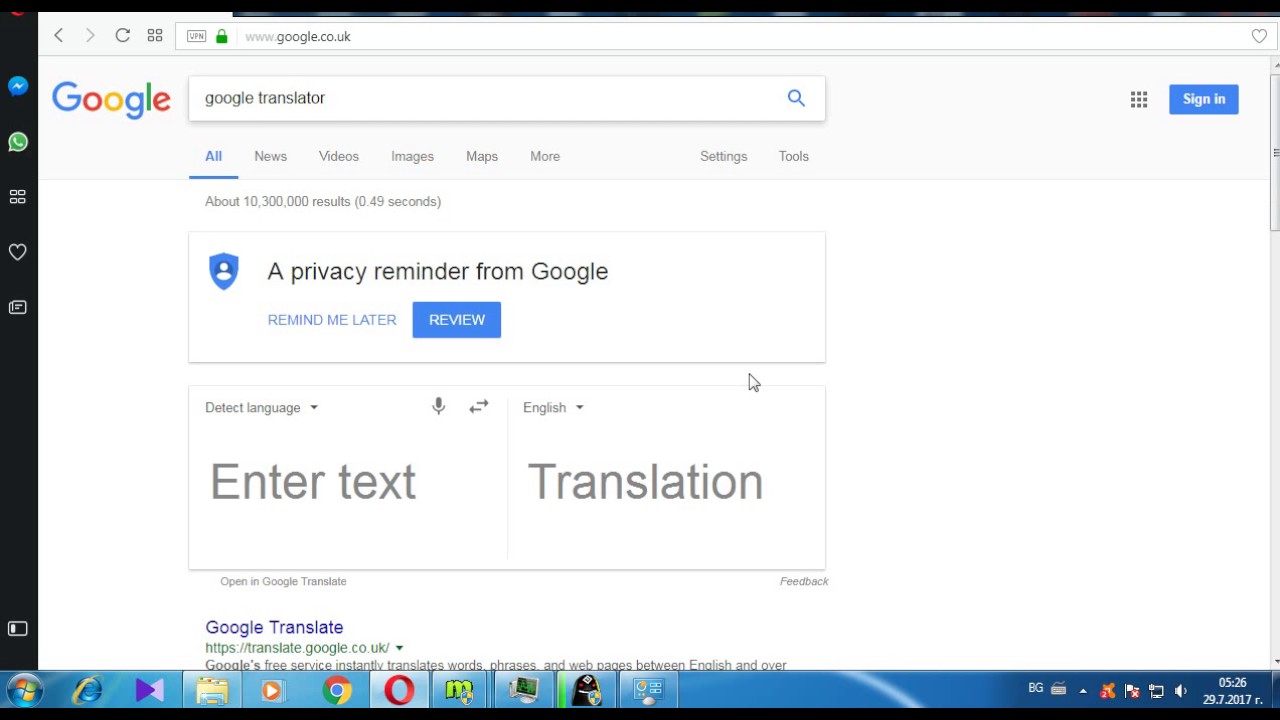The width and height of the screenshot is (1280, 720).
Task: Click the microphone voice input icon
Action: pyautogui.click(x=438, y=406)
